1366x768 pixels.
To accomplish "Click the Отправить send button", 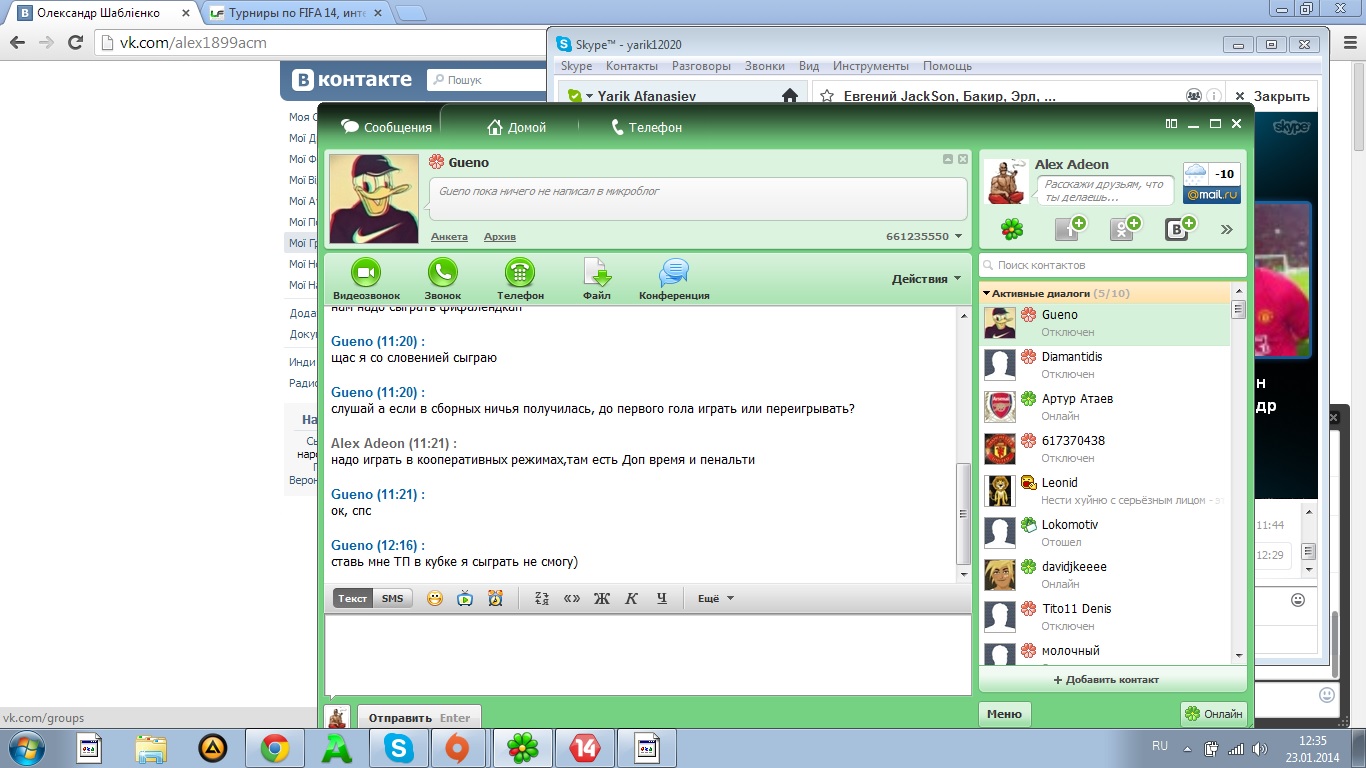I will tap(419, 718).
